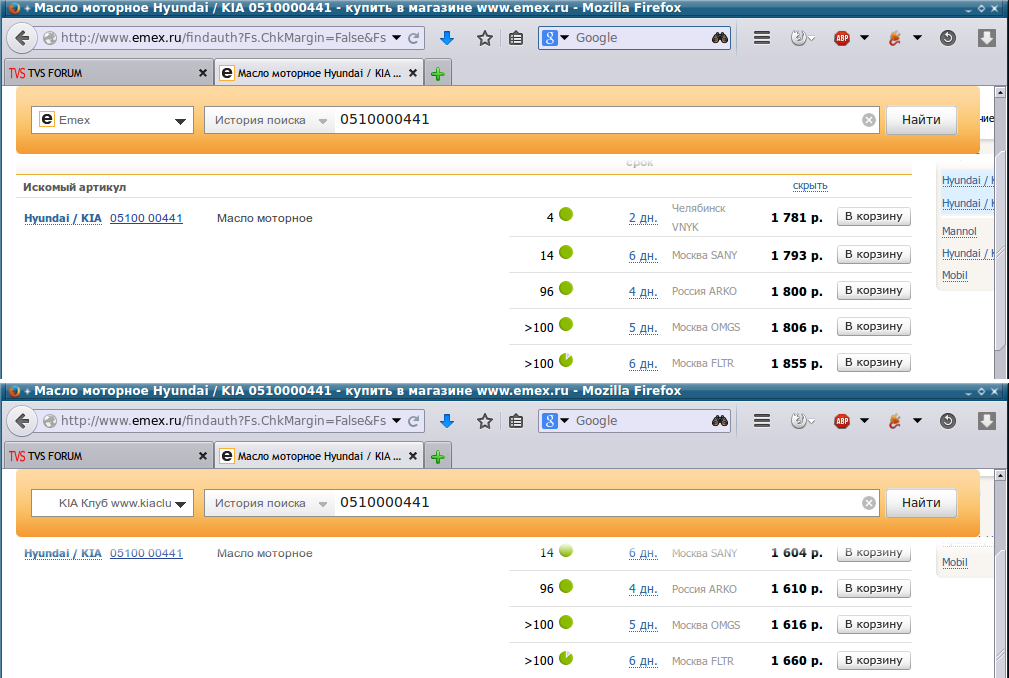Click the Adblock Plus icon in top window
This screenshot has width=1009, height=678.
842,38
